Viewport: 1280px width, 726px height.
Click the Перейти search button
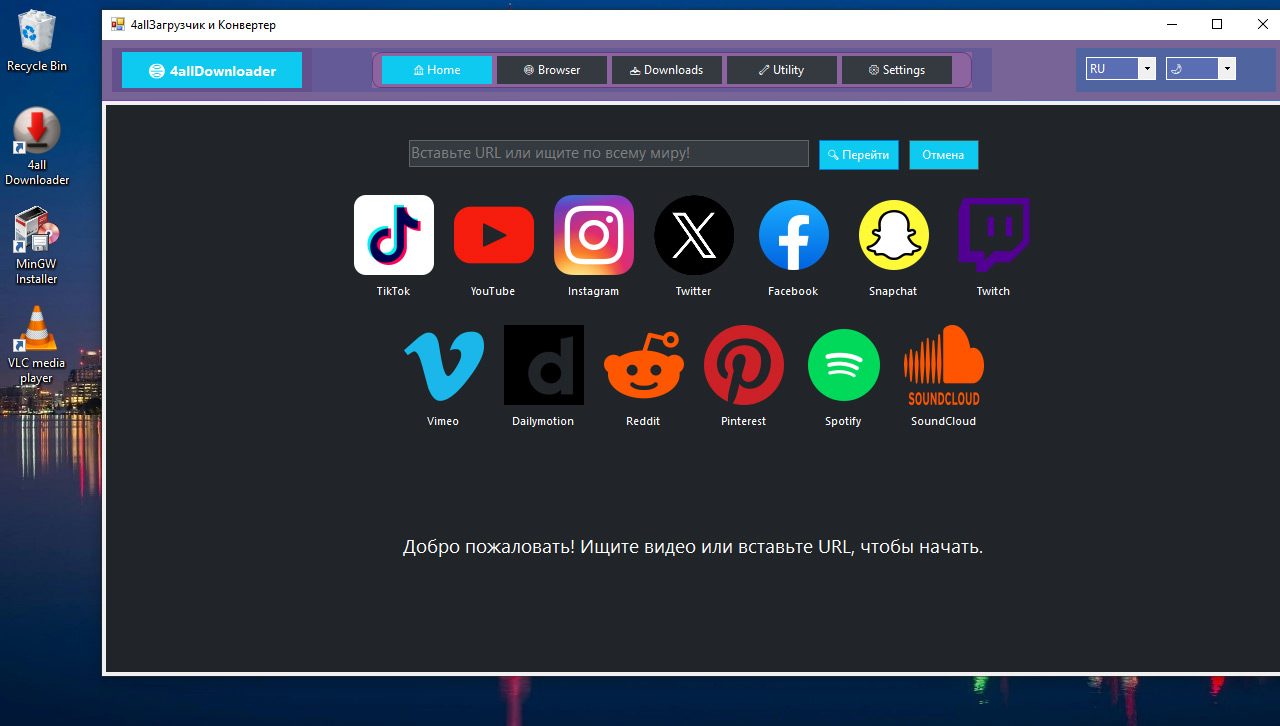tap(859, 155)
